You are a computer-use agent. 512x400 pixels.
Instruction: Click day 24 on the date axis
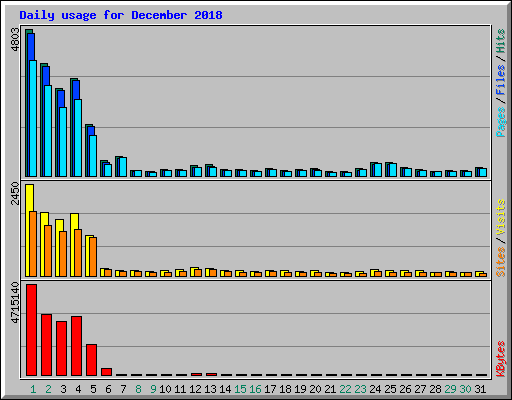pyautogui.click(x=375, y=389)
